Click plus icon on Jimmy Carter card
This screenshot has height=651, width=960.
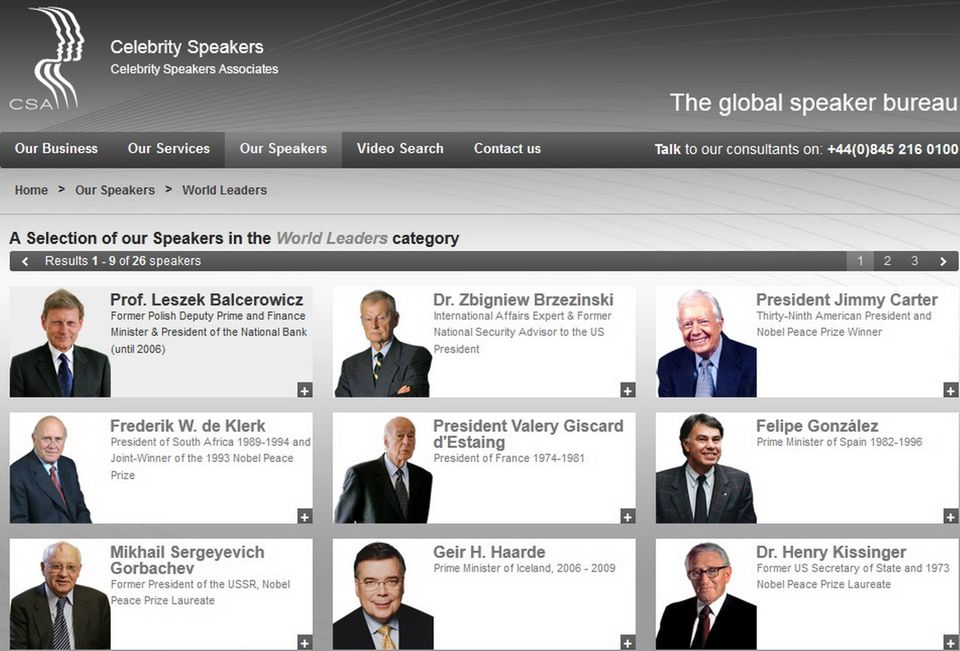pos(950,390)
